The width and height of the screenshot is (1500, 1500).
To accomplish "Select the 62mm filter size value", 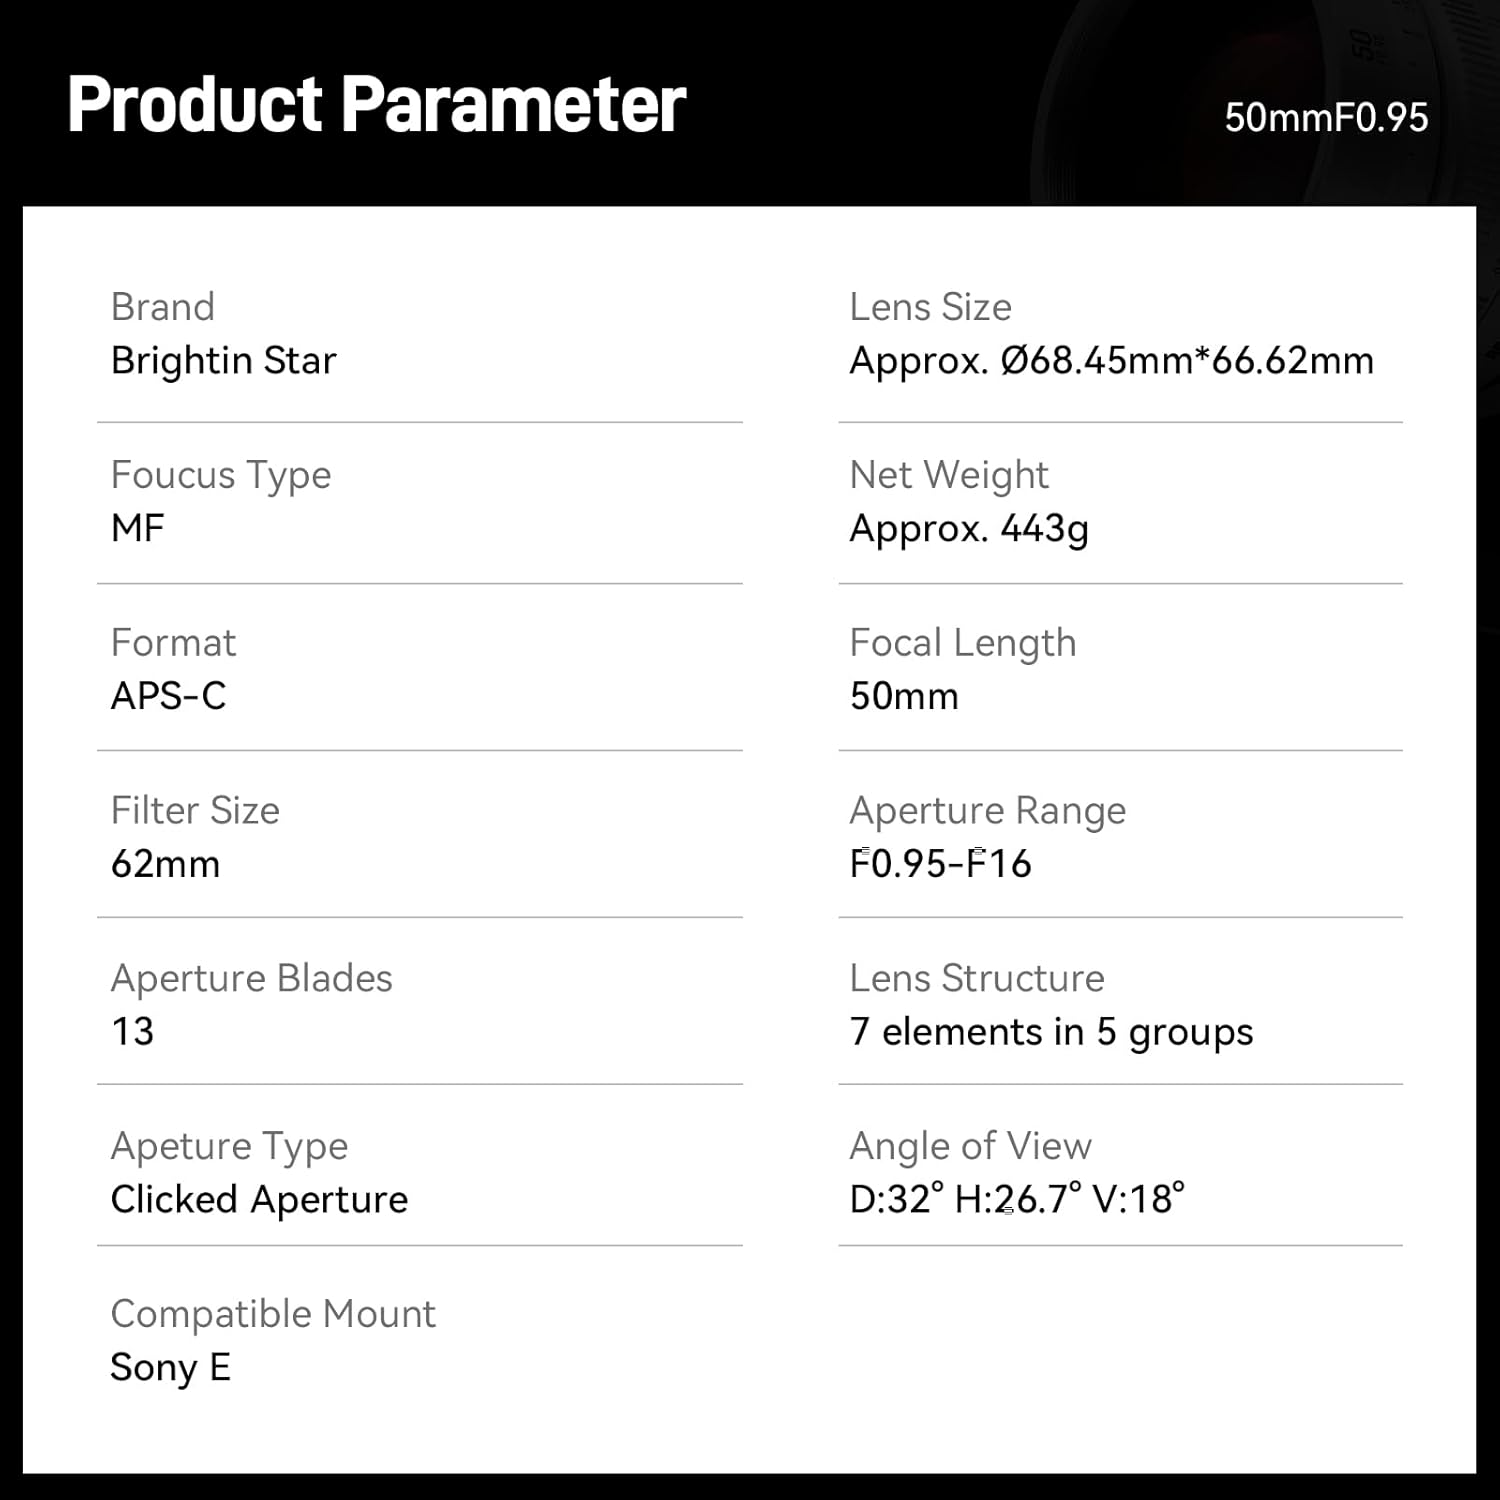I will tap(165, 864).
